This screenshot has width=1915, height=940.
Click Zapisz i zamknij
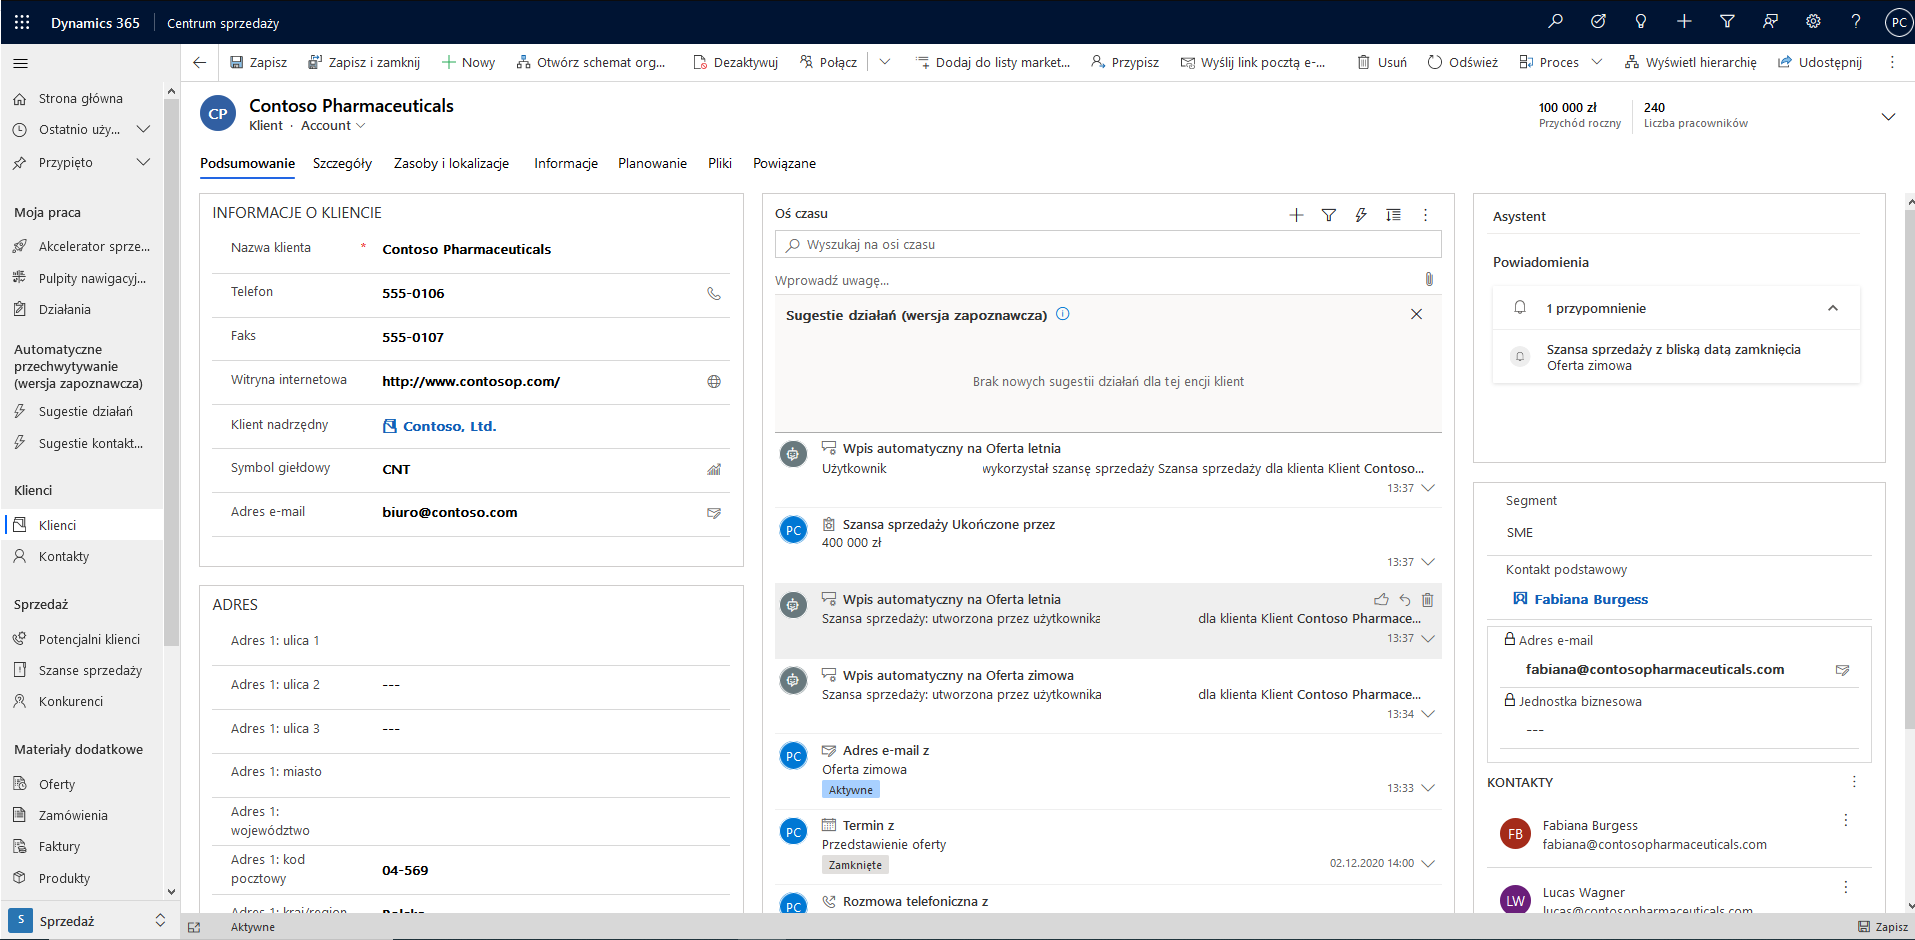364,62
